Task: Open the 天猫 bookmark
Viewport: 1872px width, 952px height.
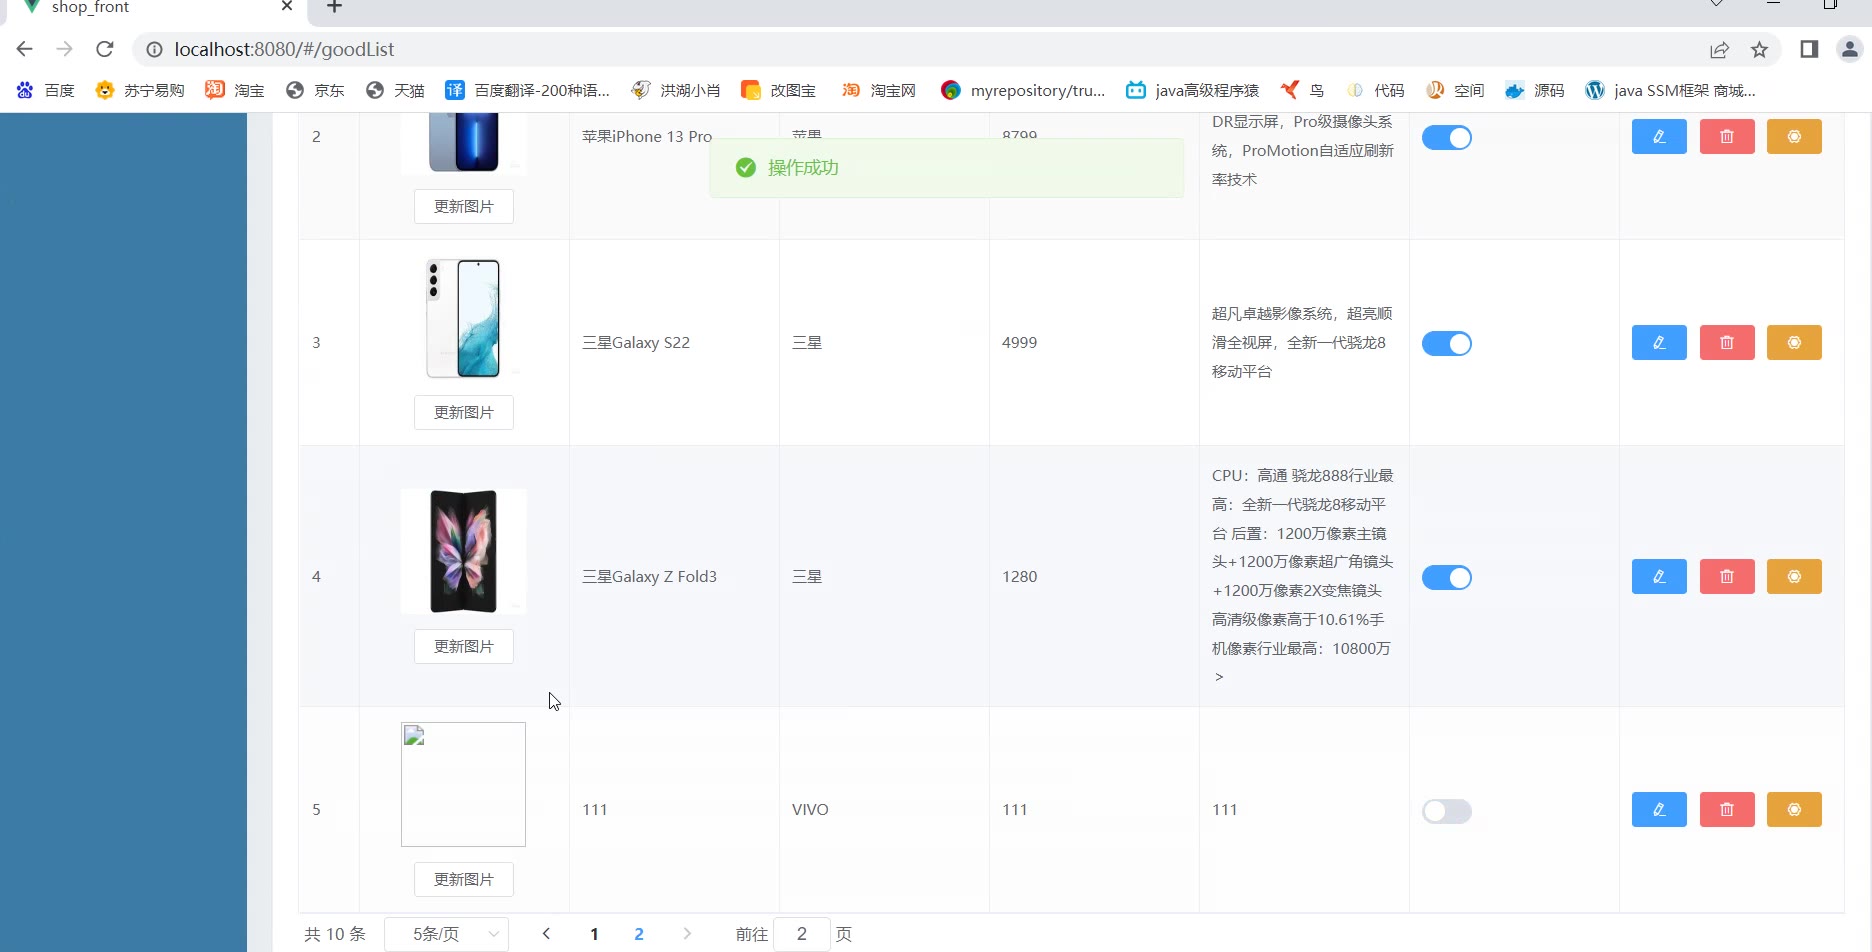Action: pos(395,91)
